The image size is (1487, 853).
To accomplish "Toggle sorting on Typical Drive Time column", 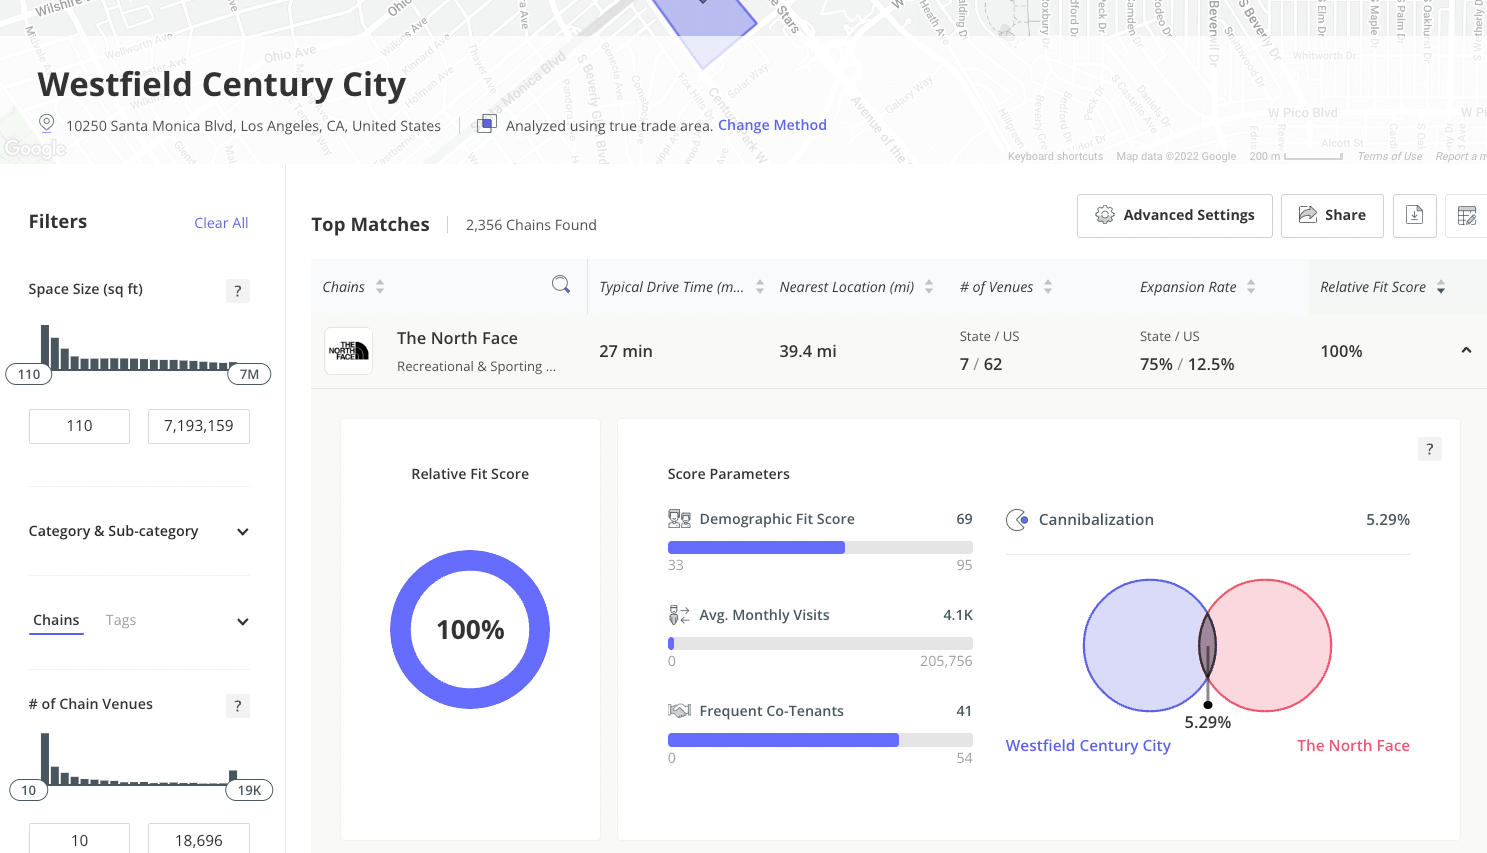I will [x=761, y=286].
